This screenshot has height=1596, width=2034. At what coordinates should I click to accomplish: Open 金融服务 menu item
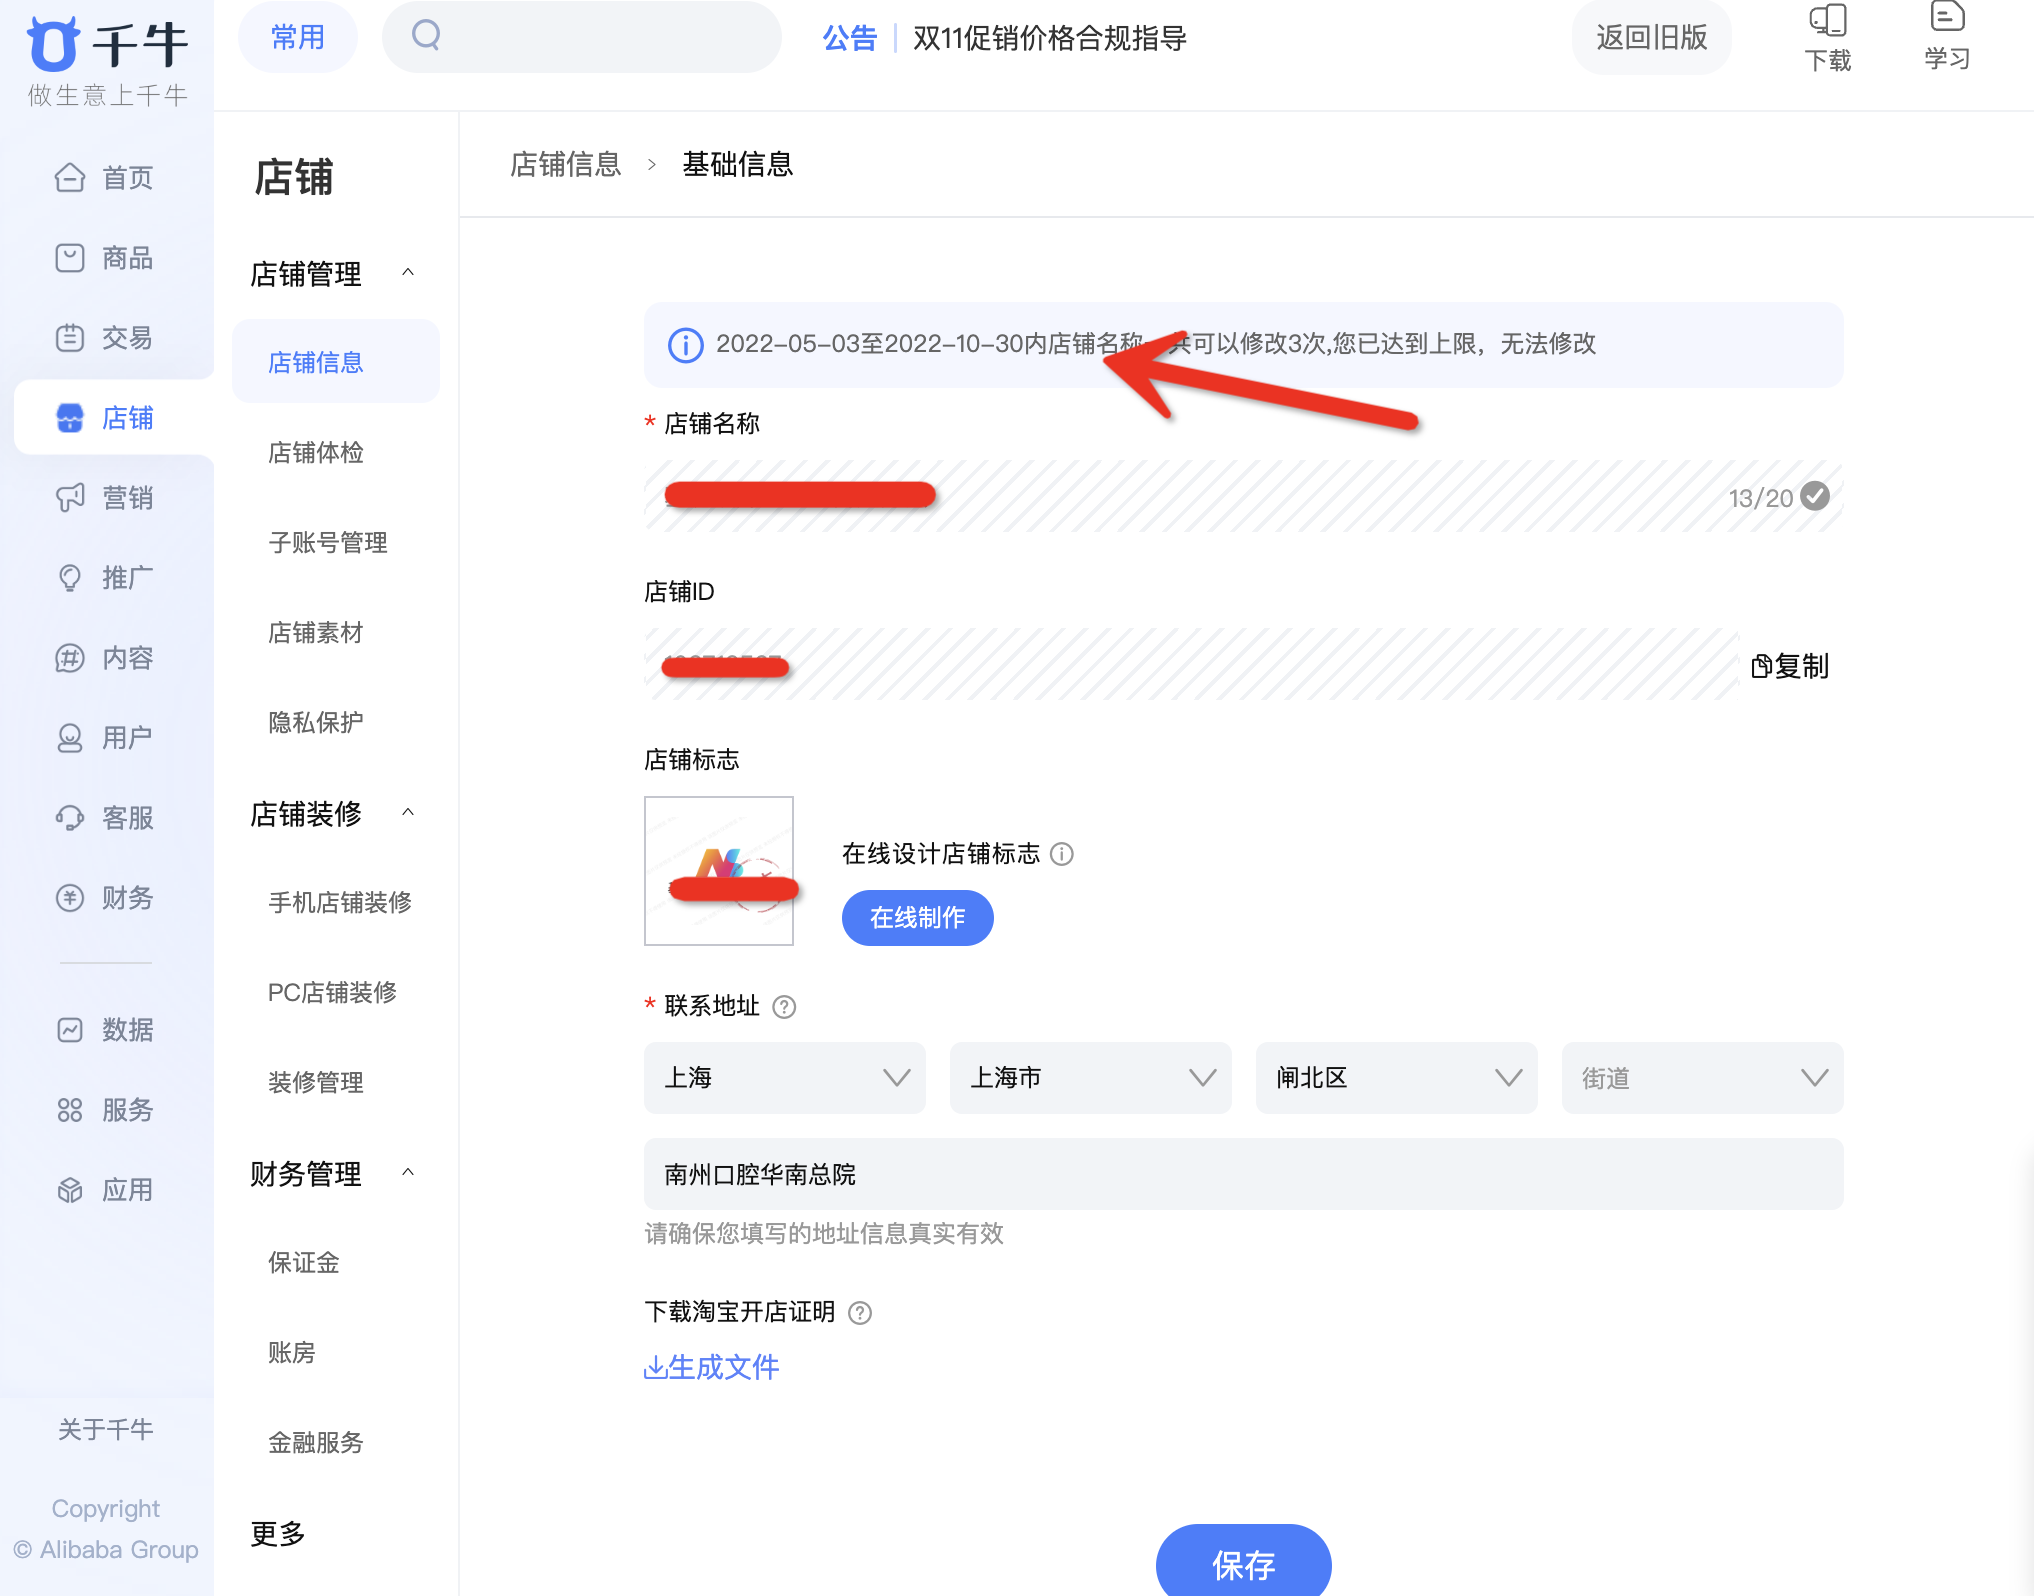point(316,1442)
